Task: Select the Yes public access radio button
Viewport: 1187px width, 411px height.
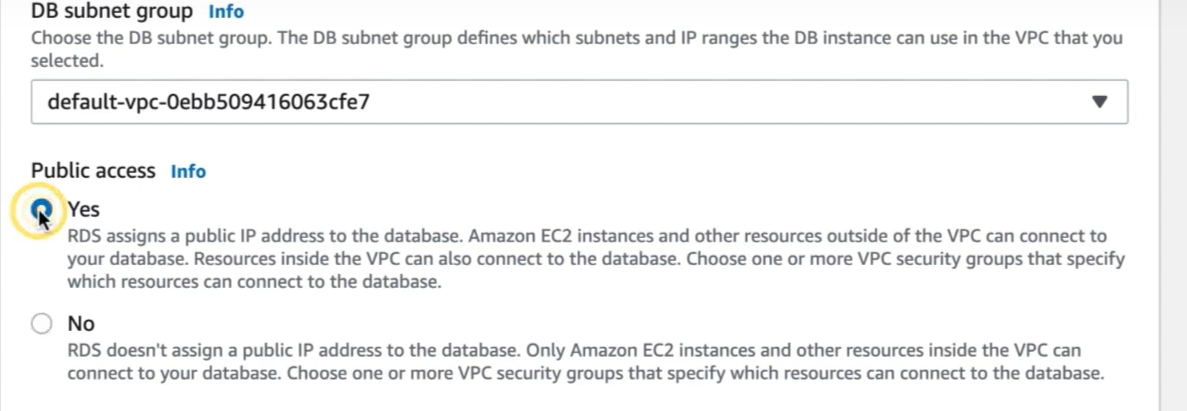Action: pyautogui.click(x=41, y=208)
